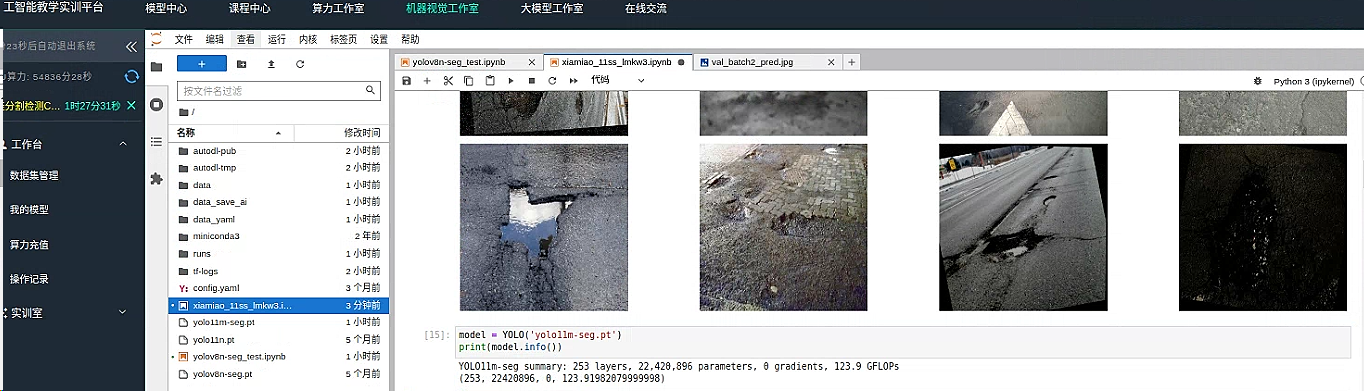1364x391 pixels.
Task: Click the blue new launcher plus button
Action: tap(201, 63)
